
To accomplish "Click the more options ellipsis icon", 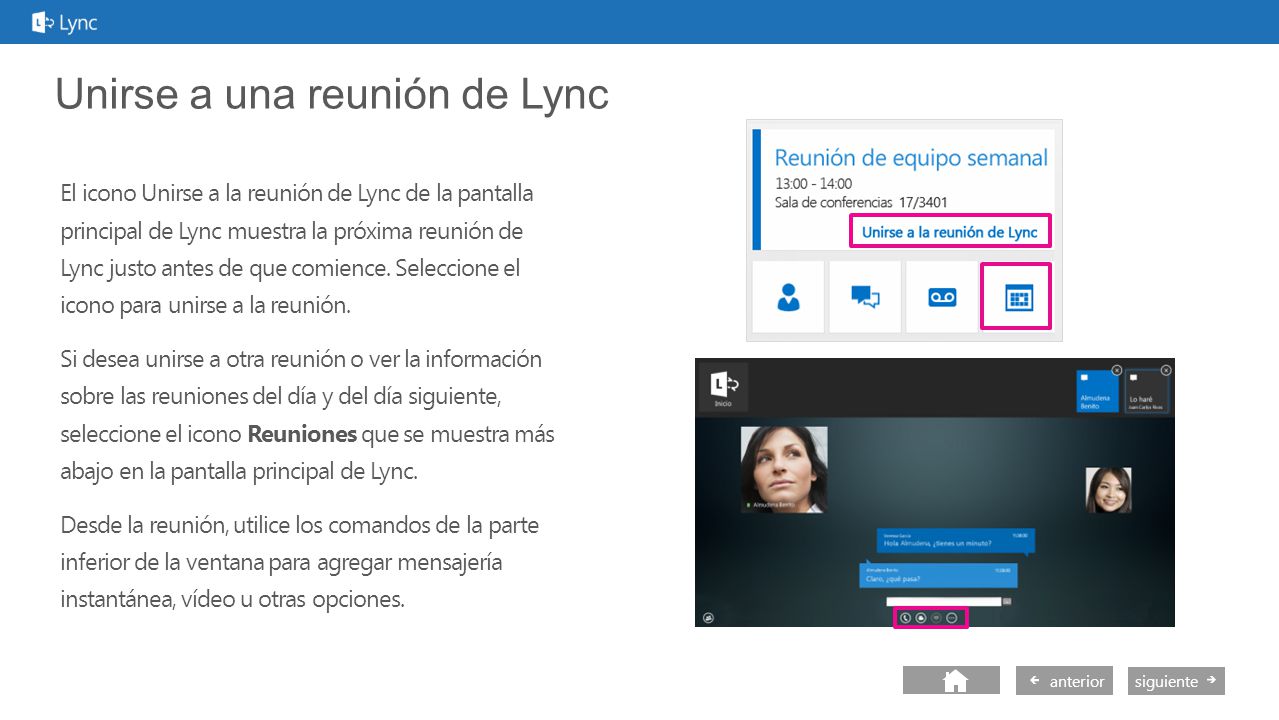I will 951,618.
